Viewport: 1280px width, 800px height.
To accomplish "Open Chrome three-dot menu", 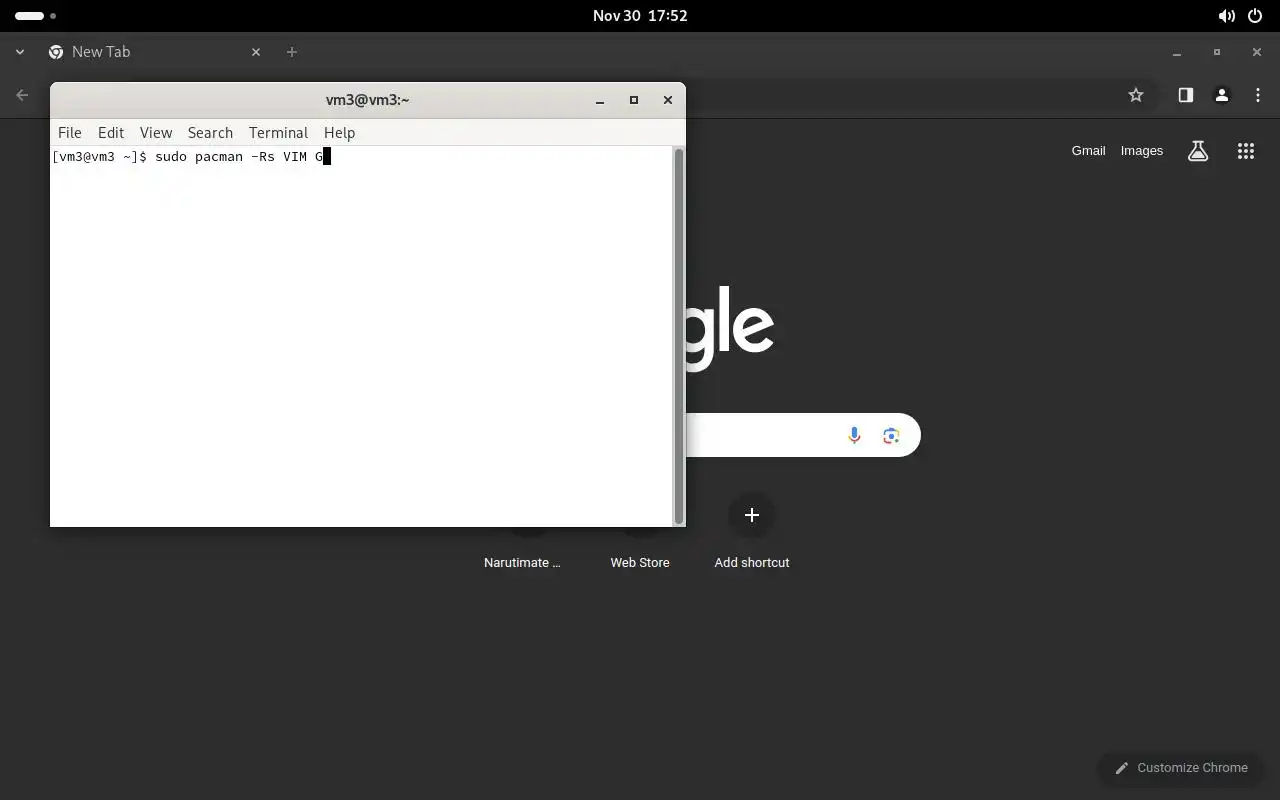I will 1257,95.
